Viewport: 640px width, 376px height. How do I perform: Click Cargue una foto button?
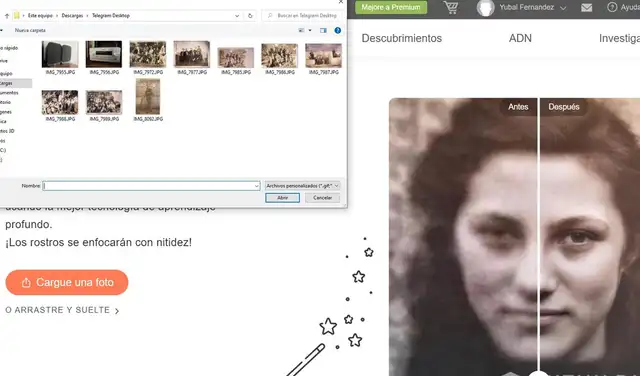pyautogui.click(x=67, y=283)
